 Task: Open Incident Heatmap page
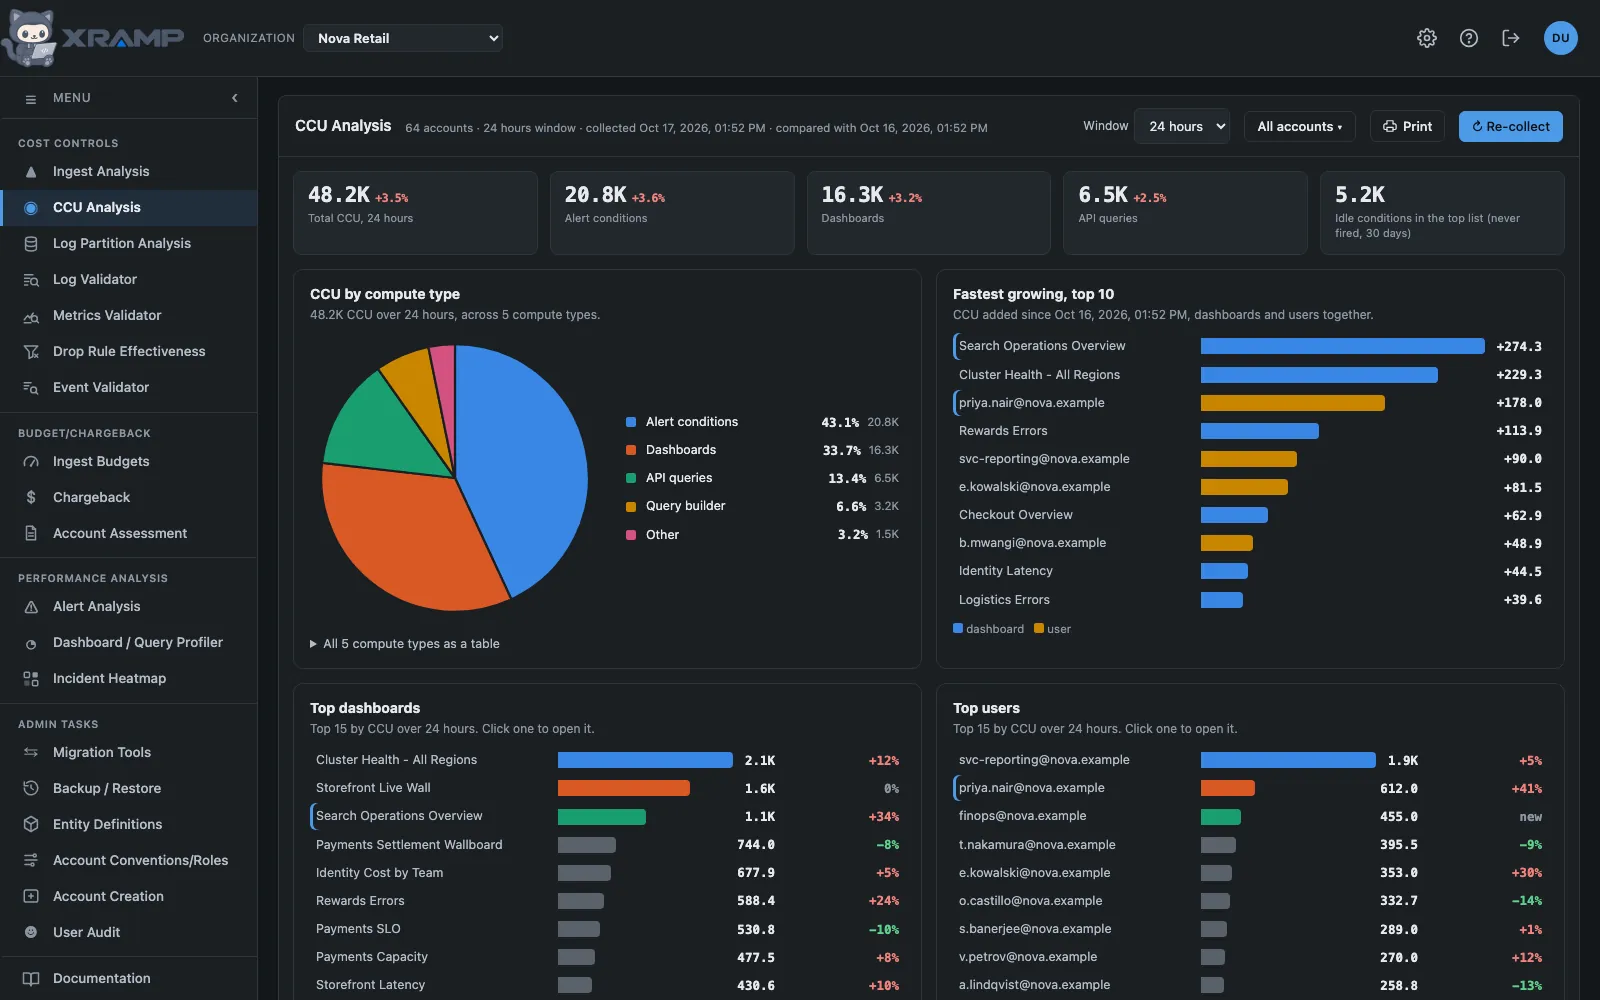coord(129,679)
